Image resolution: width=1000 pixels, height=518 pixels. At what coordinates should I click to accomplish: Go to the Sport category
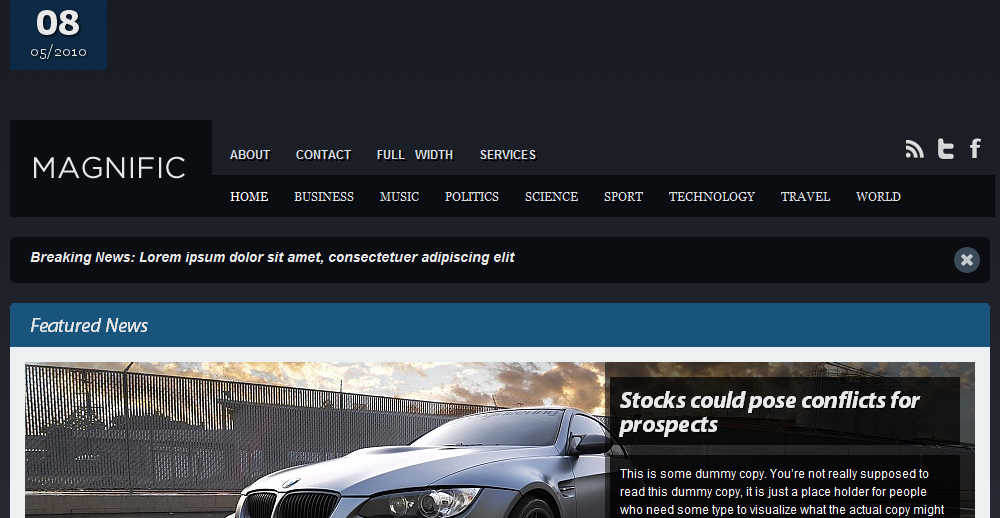click(x=624, y=196)
